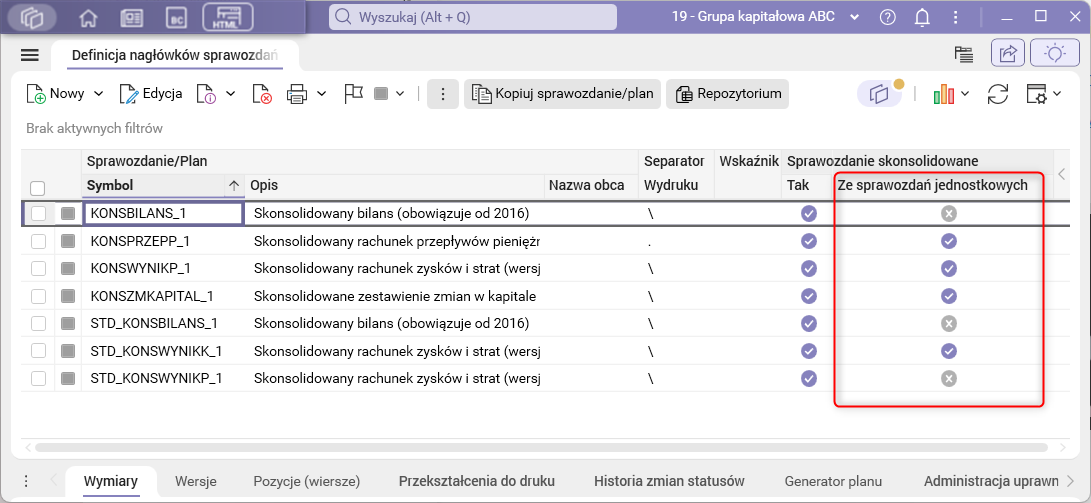Click the Tak checkmark in KONSWYNIKP_1 row
The image size is (1091, 503).
coord(809,269)
